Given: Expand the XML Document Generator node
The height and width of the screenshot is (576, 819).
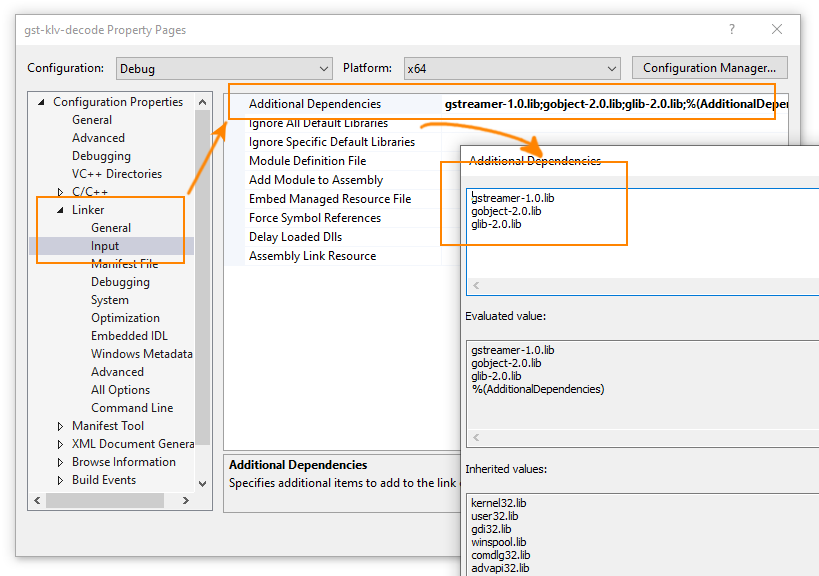Looking at the screenshot, I should point(59,443).
